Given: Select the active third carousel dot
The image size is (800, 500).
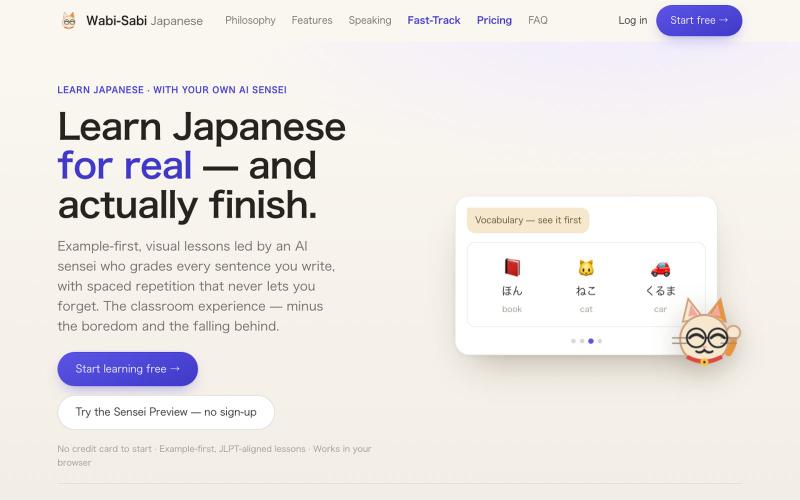Looking at the screenshot, I should [591, 341].
